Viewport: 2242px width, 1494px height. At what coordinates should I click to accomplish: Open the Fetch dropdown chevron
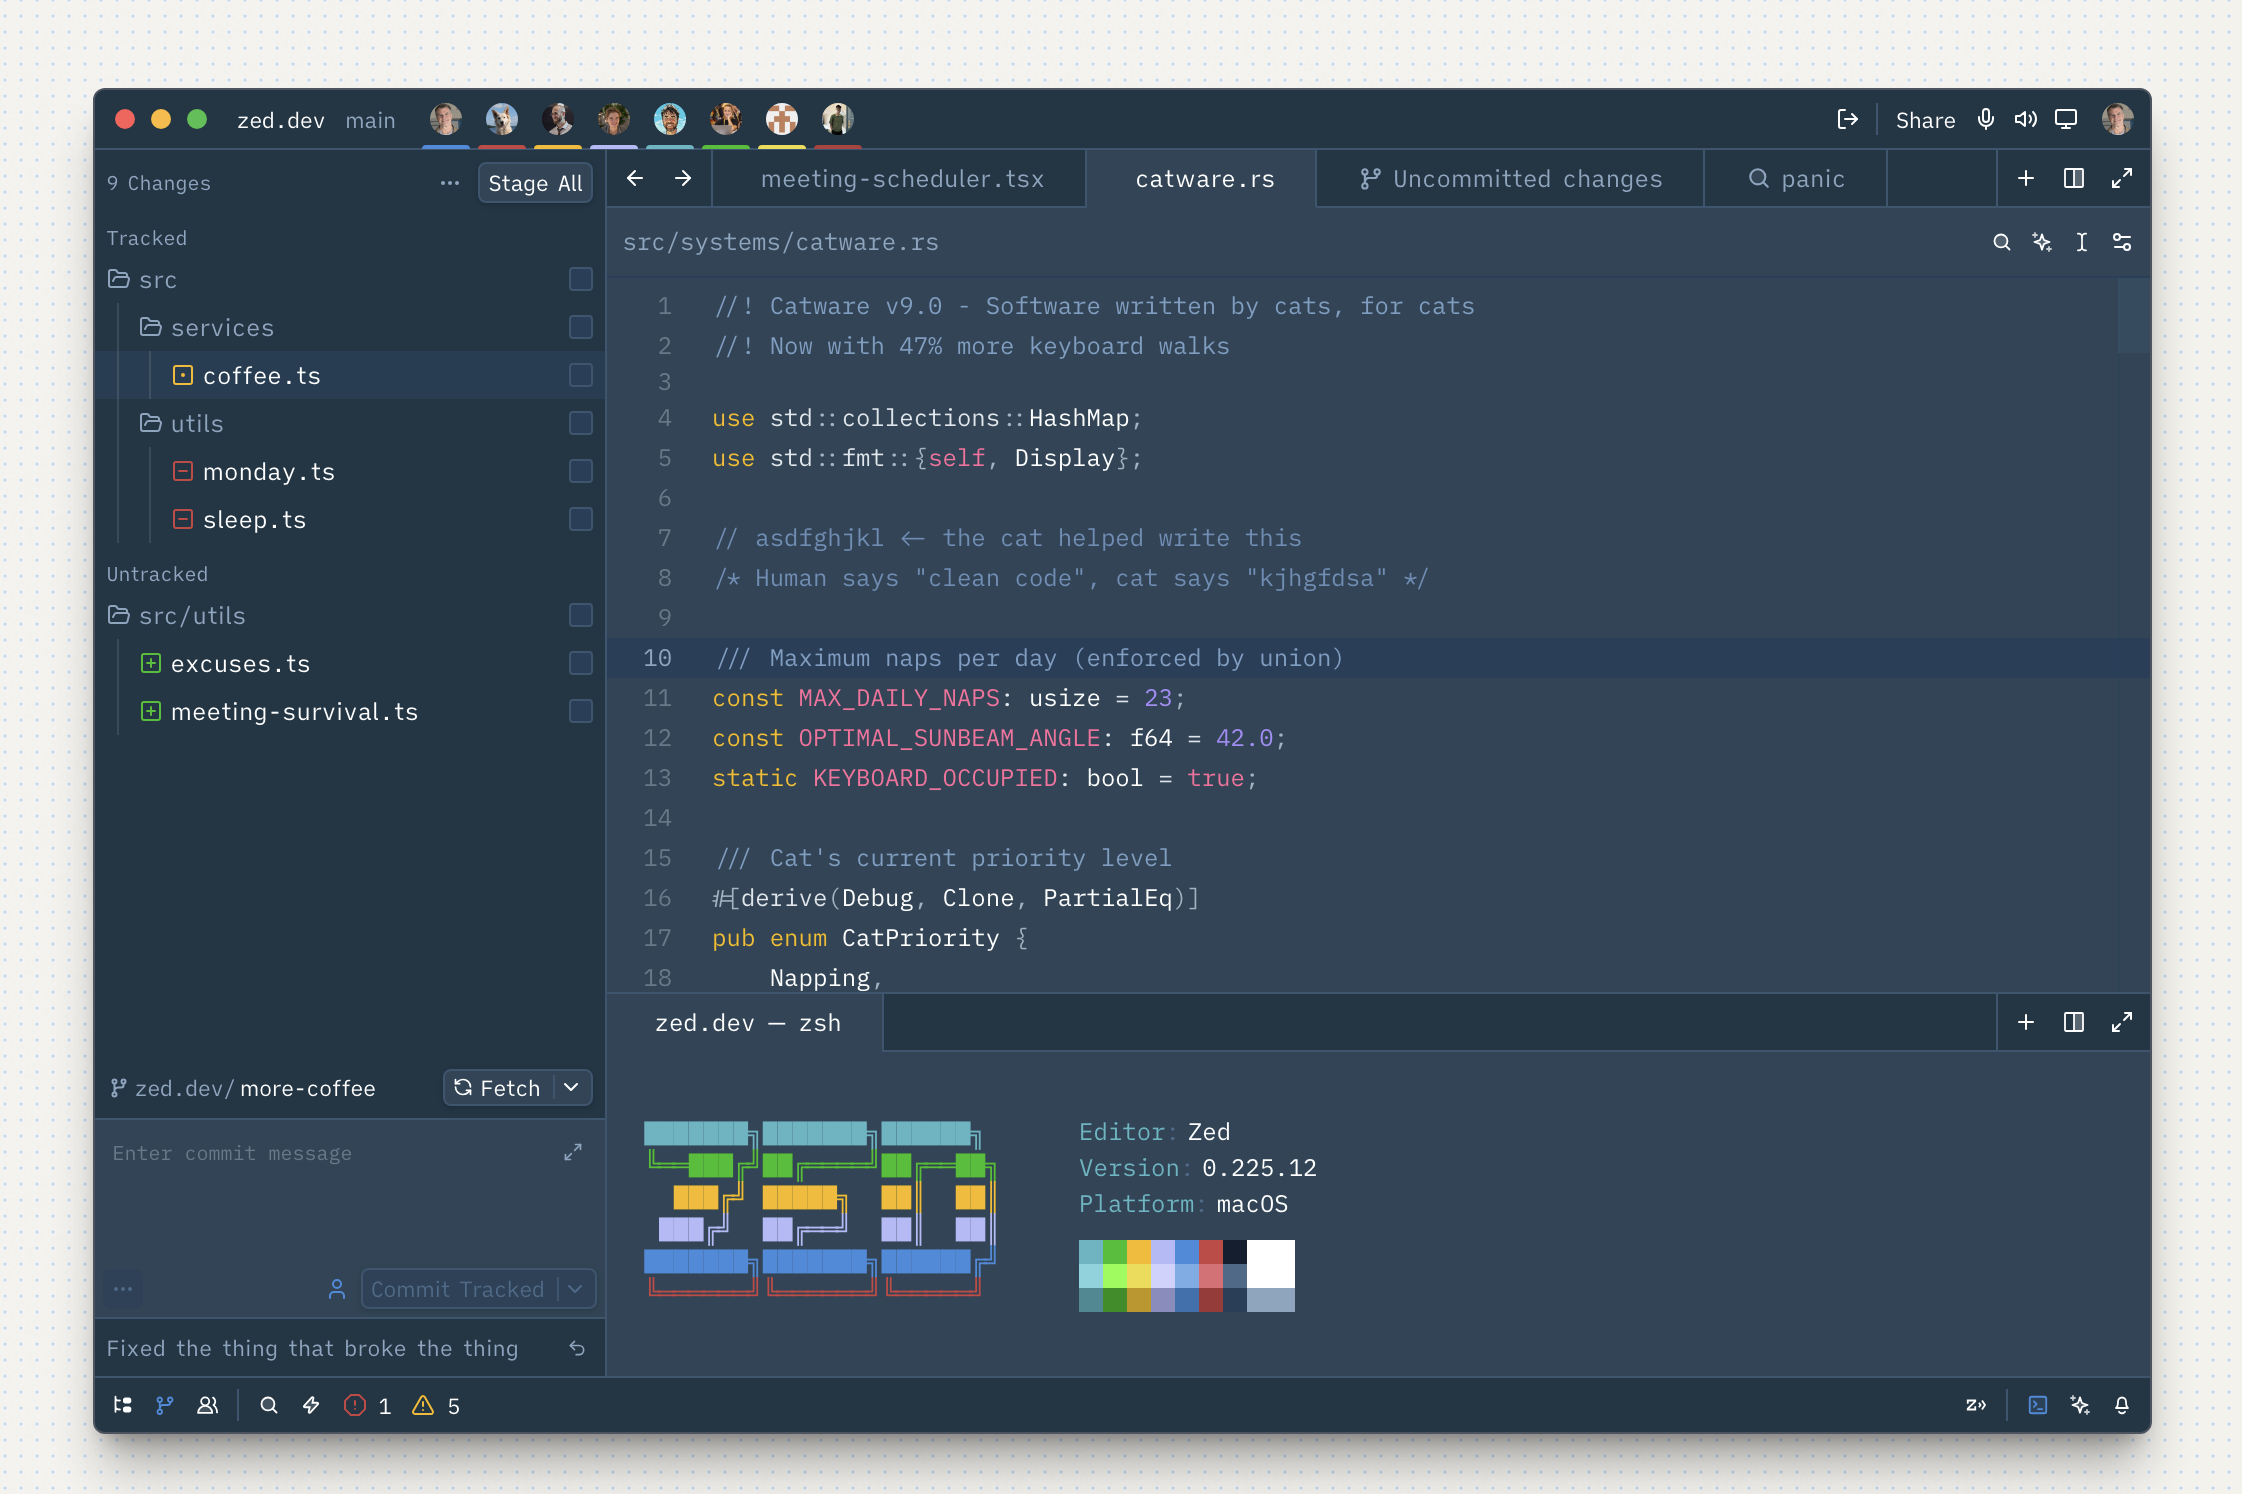click(572, 1087)
